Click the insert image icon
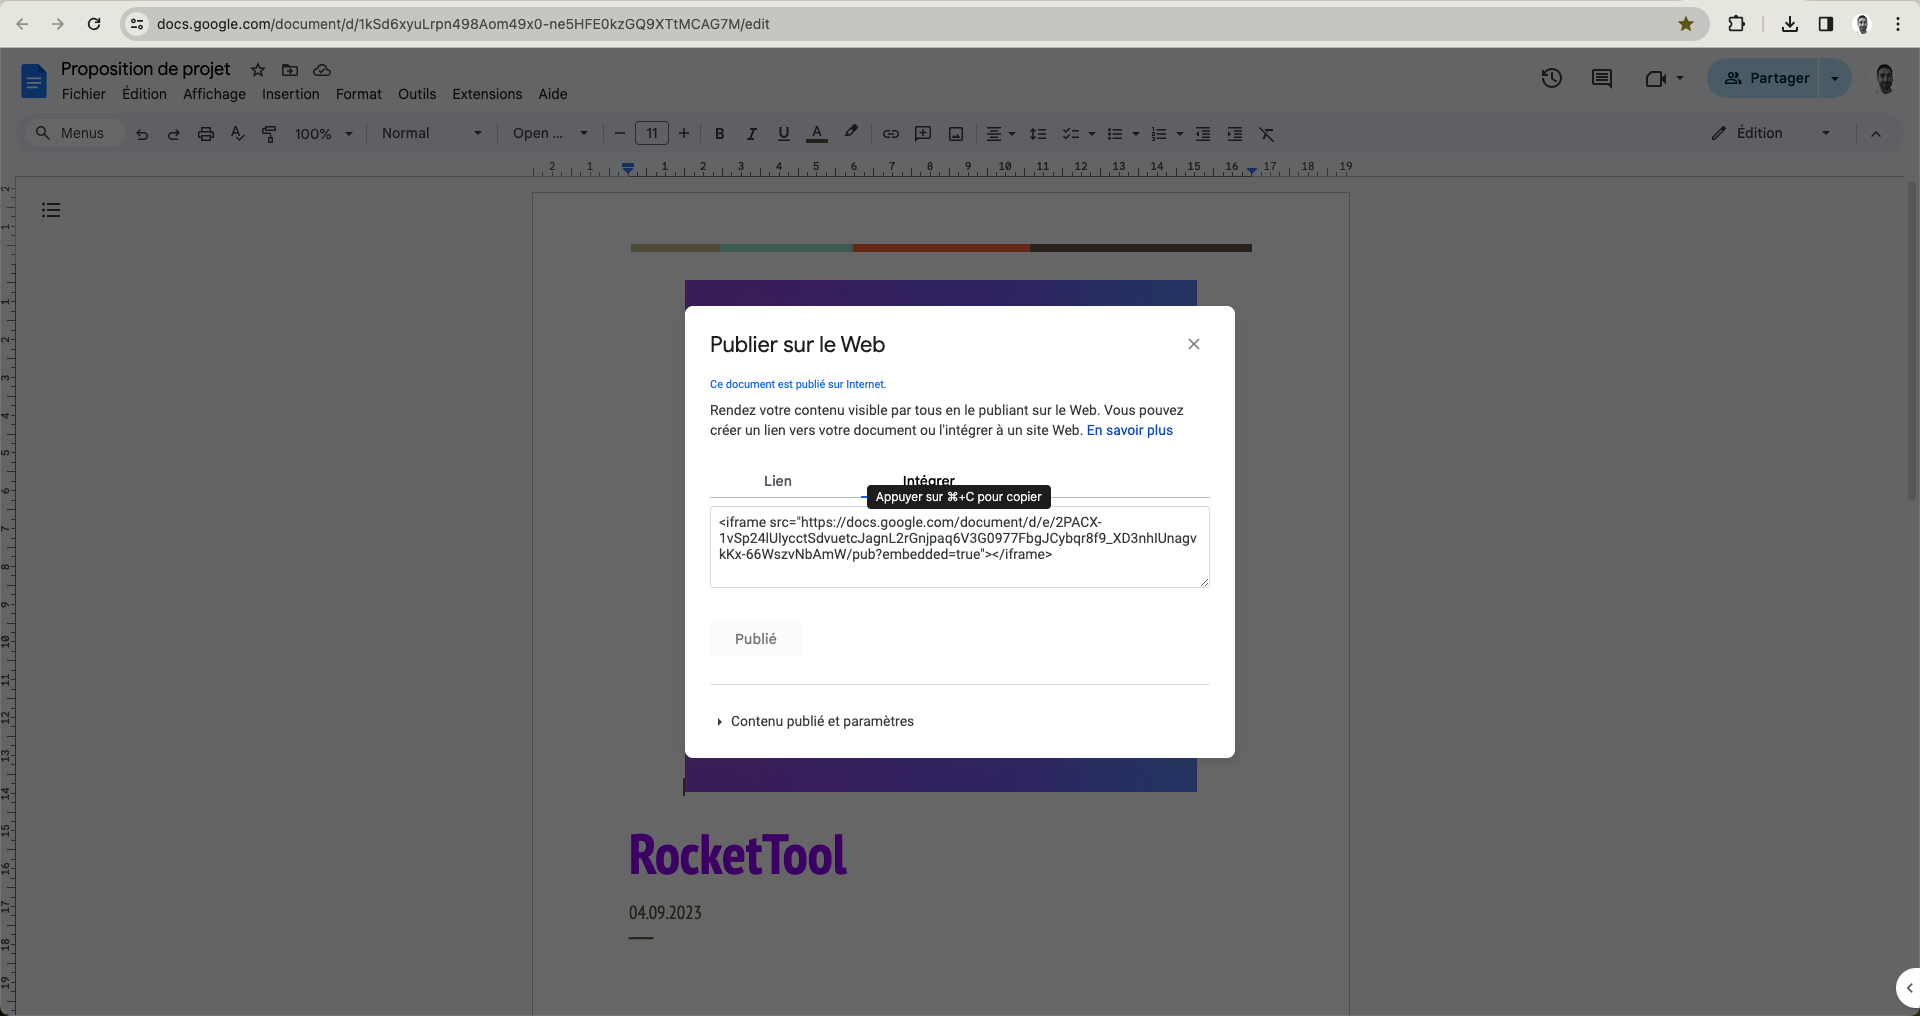The image size is (1920, 1016). (x=955, y=134)
